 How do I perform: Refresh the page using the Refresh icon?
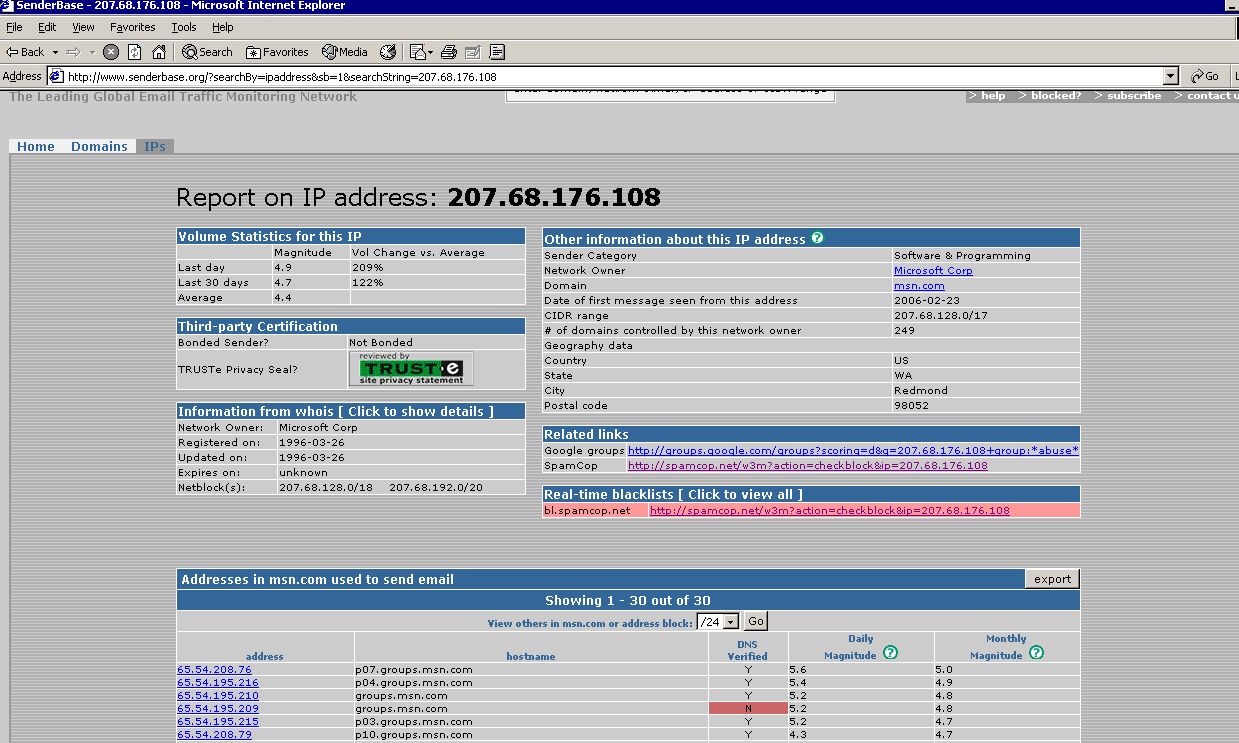[135, 52]
